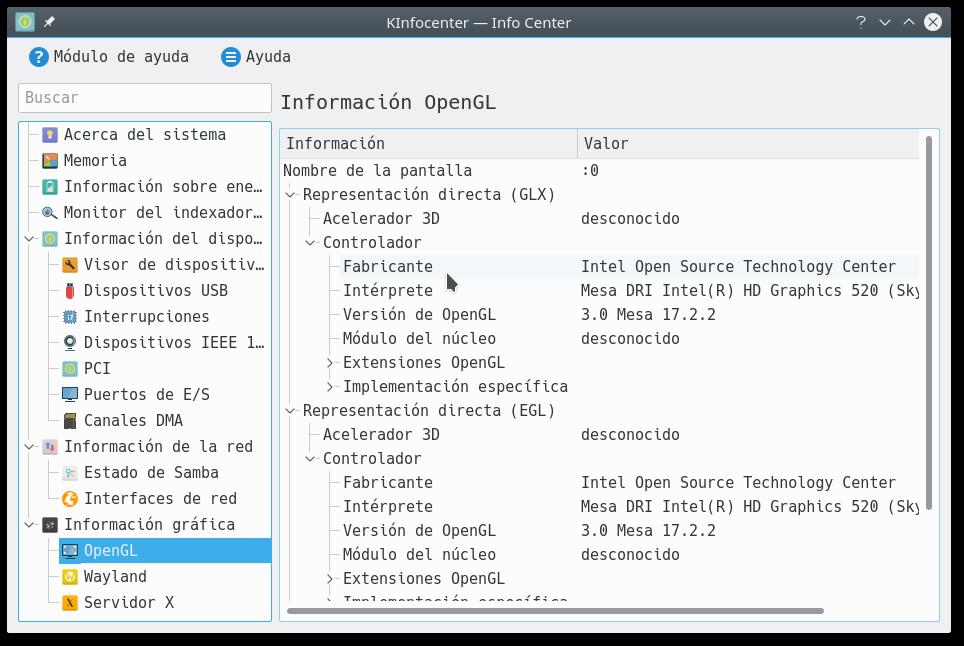The height and width of the screenshot is (646, 964).
Task: Select Wayland in the sidebar
Action: 165,577
